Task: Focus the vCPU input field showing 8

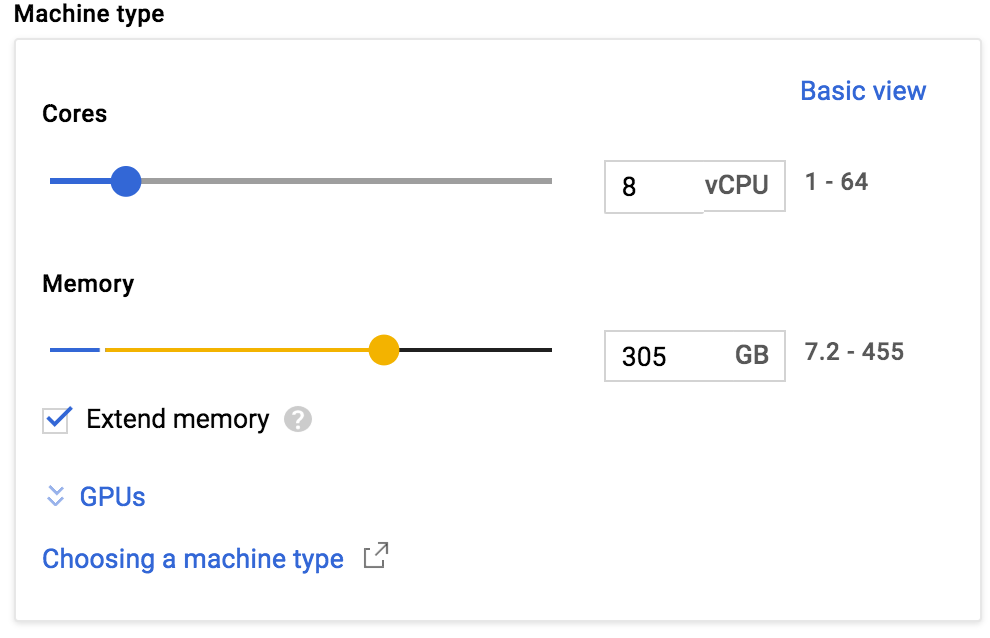Action: pyautogui.click(x=654, y=186)
